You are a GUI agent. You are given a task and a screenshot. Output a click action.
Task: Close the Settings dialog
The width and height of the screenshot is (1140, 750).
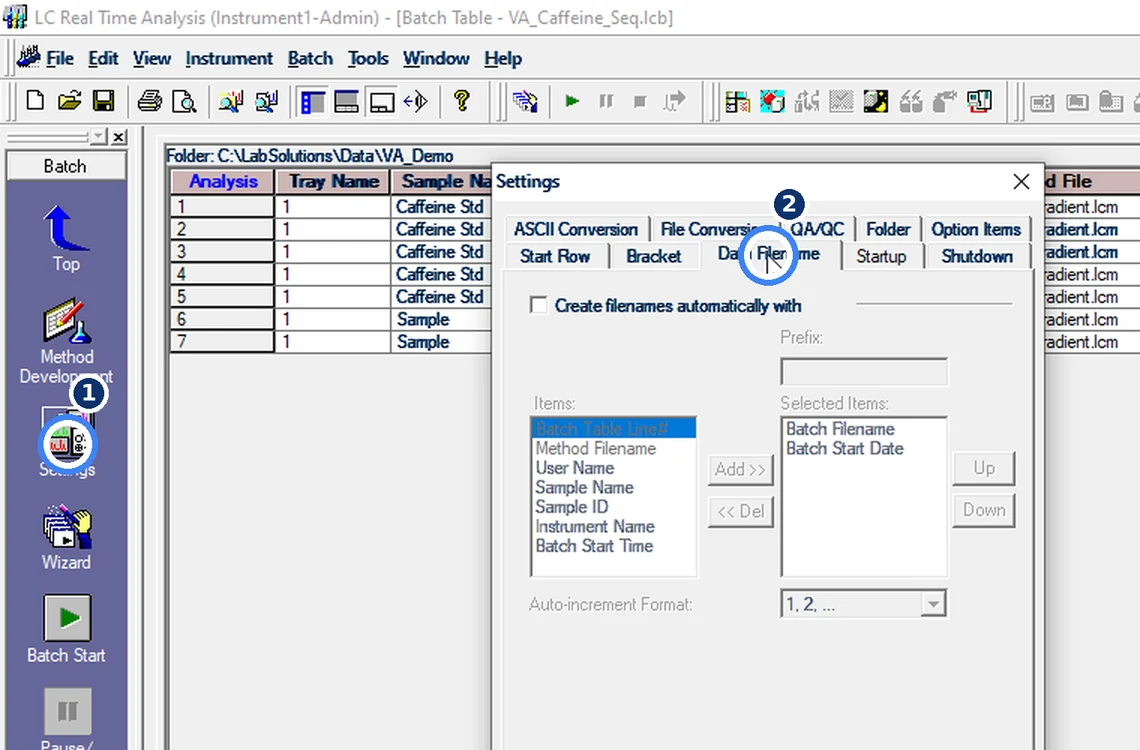coord(1021,182)
